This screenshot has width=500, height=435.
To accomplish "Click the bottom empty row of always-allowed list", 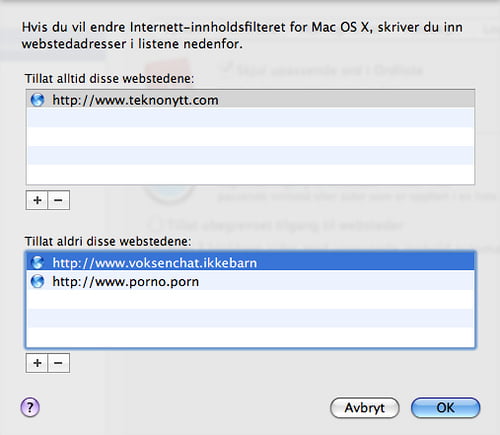I will [x=250, y=174].
